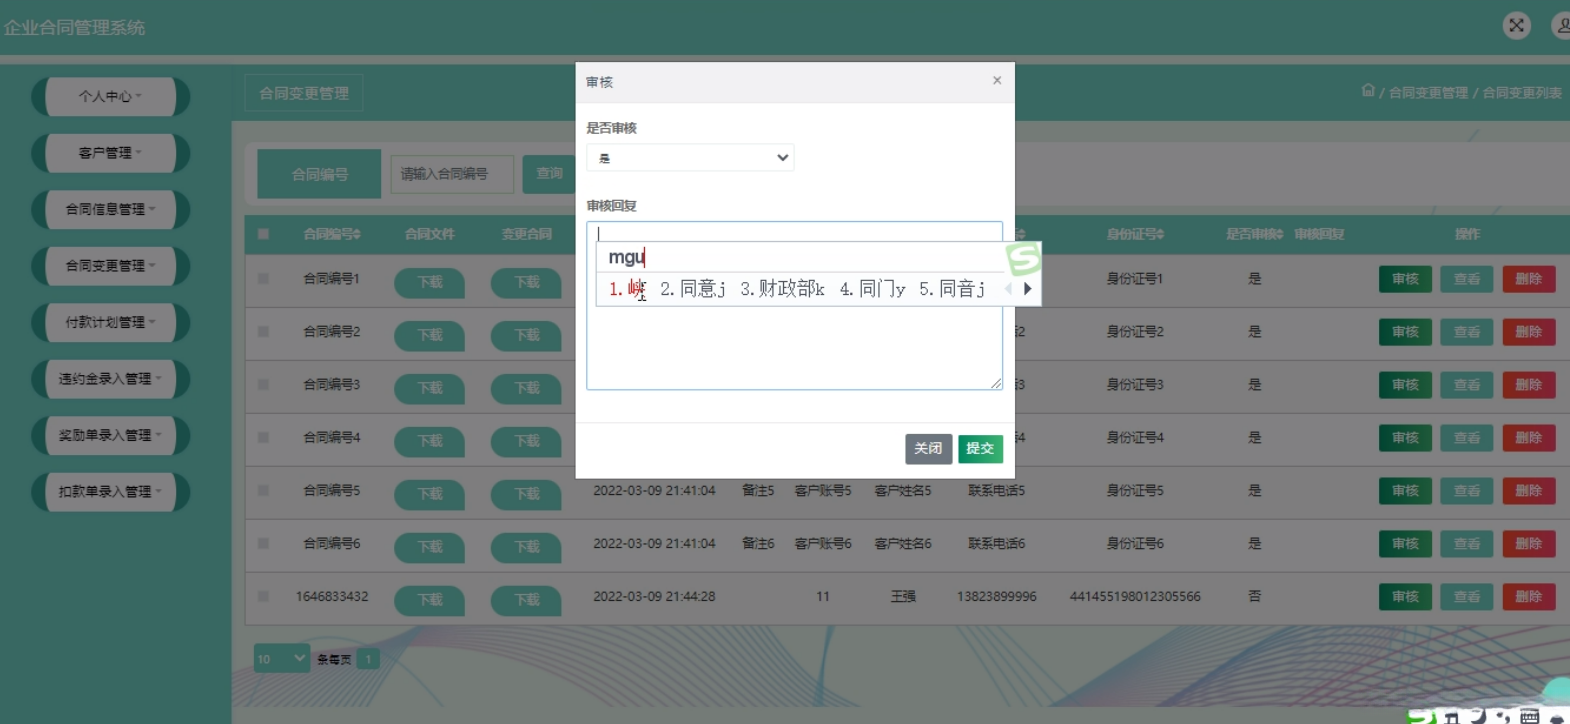This screenshot has height=724, width=1570.
Task: Choose IME candidate 2 同意
Action: pos(693,289)
